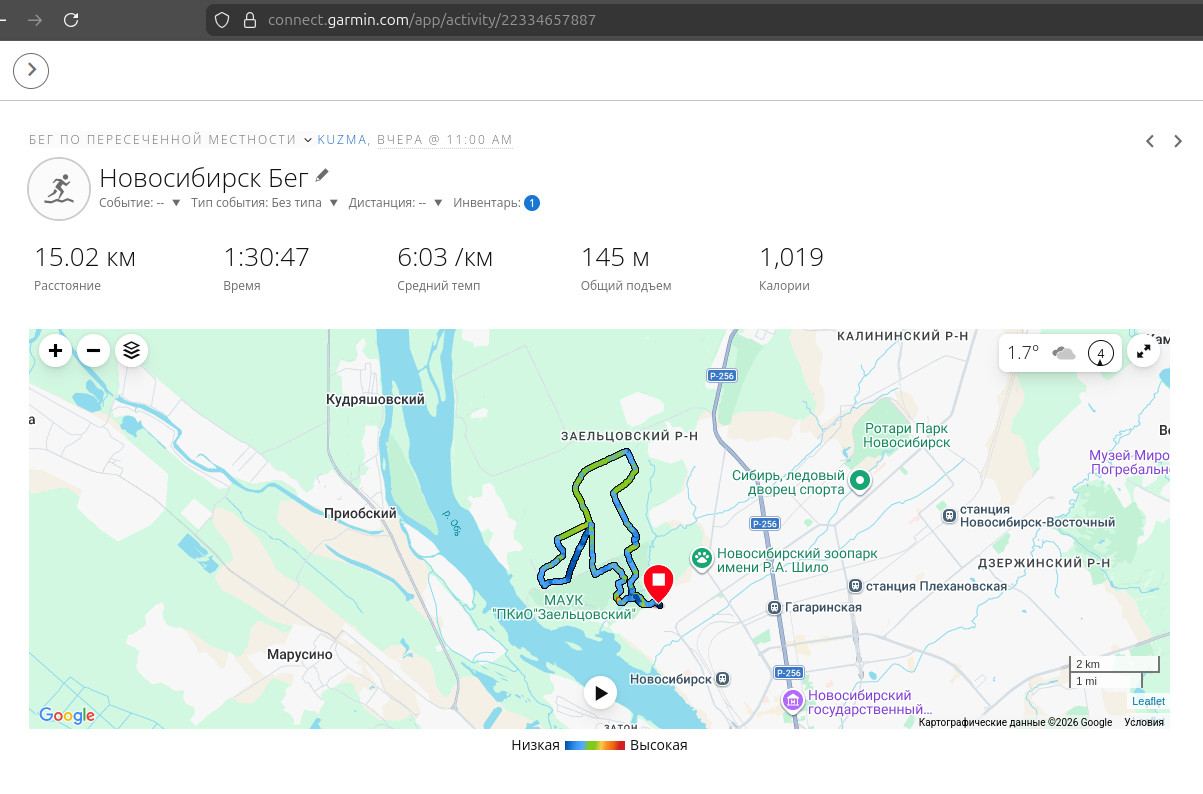Go to the next activity arrow
1203x794 pixels.
pyautogui.click(x=1178, y=141)
